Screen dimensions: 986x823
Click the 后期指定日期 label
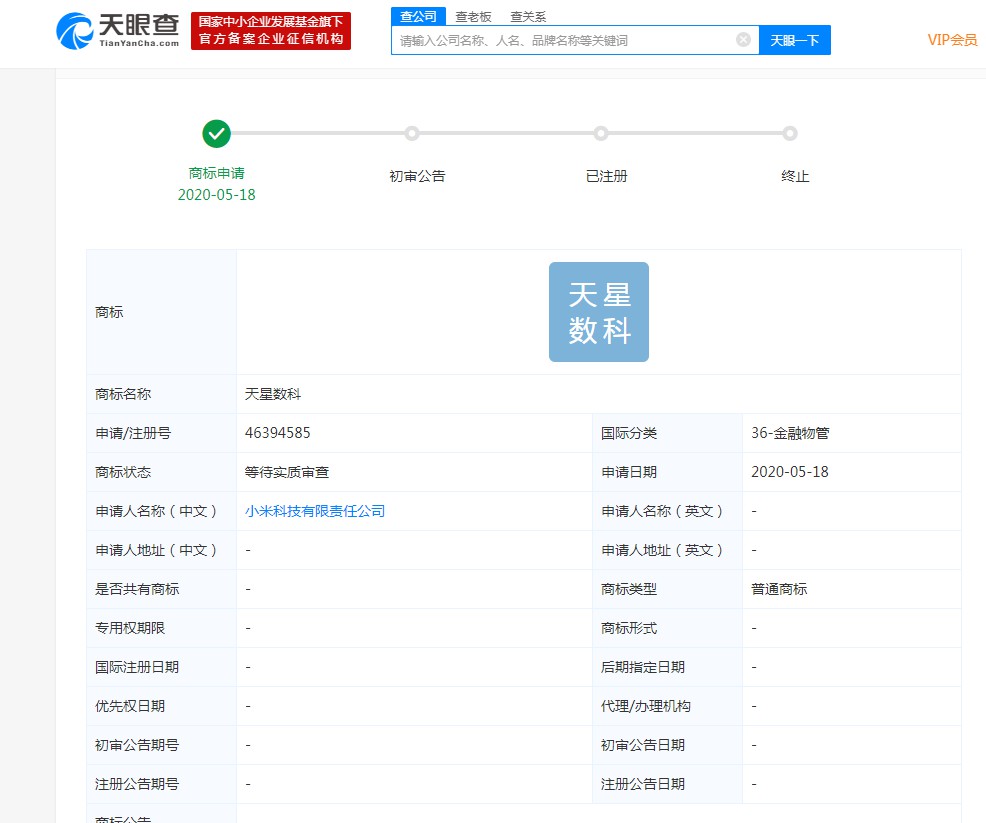point(643,667)
